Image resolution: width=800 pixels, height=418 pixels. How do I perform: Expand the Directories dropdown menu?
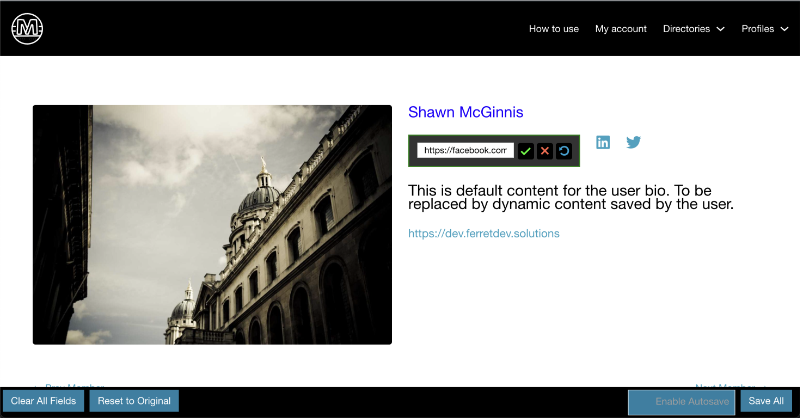tap(693, 29)
